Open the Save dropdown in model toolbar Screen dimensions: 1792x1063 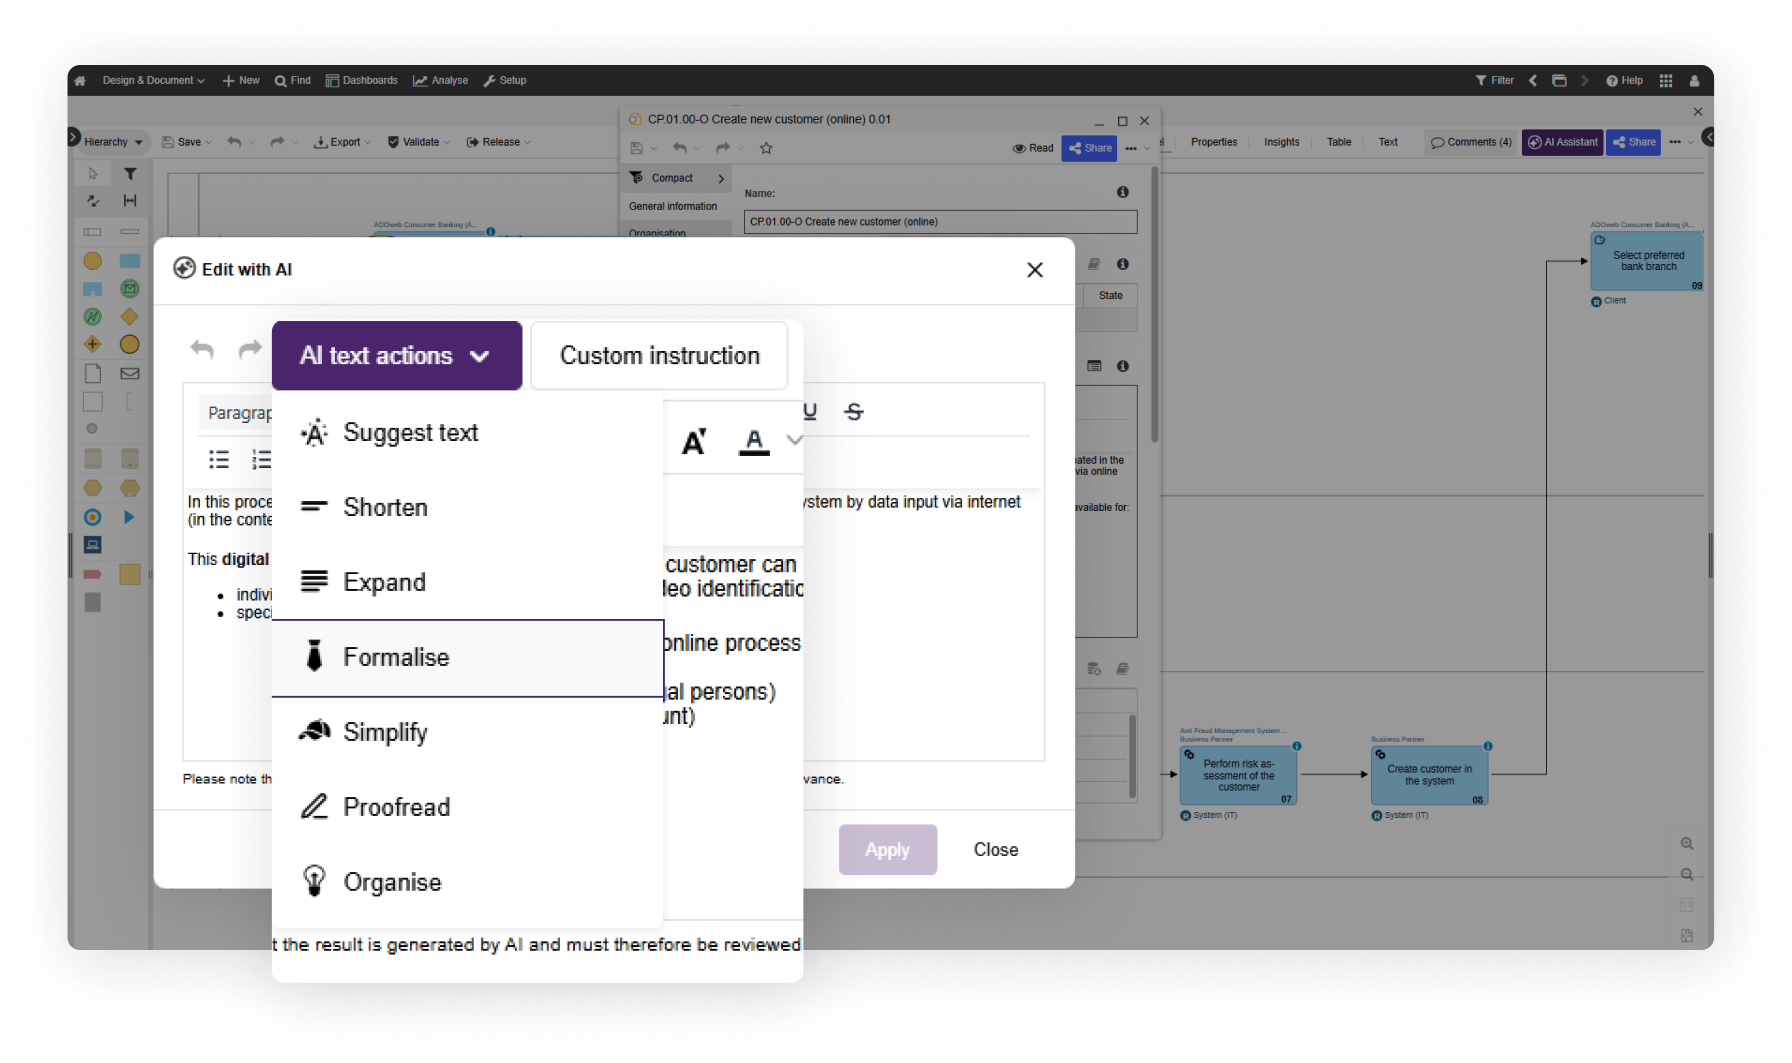point(187,142)
